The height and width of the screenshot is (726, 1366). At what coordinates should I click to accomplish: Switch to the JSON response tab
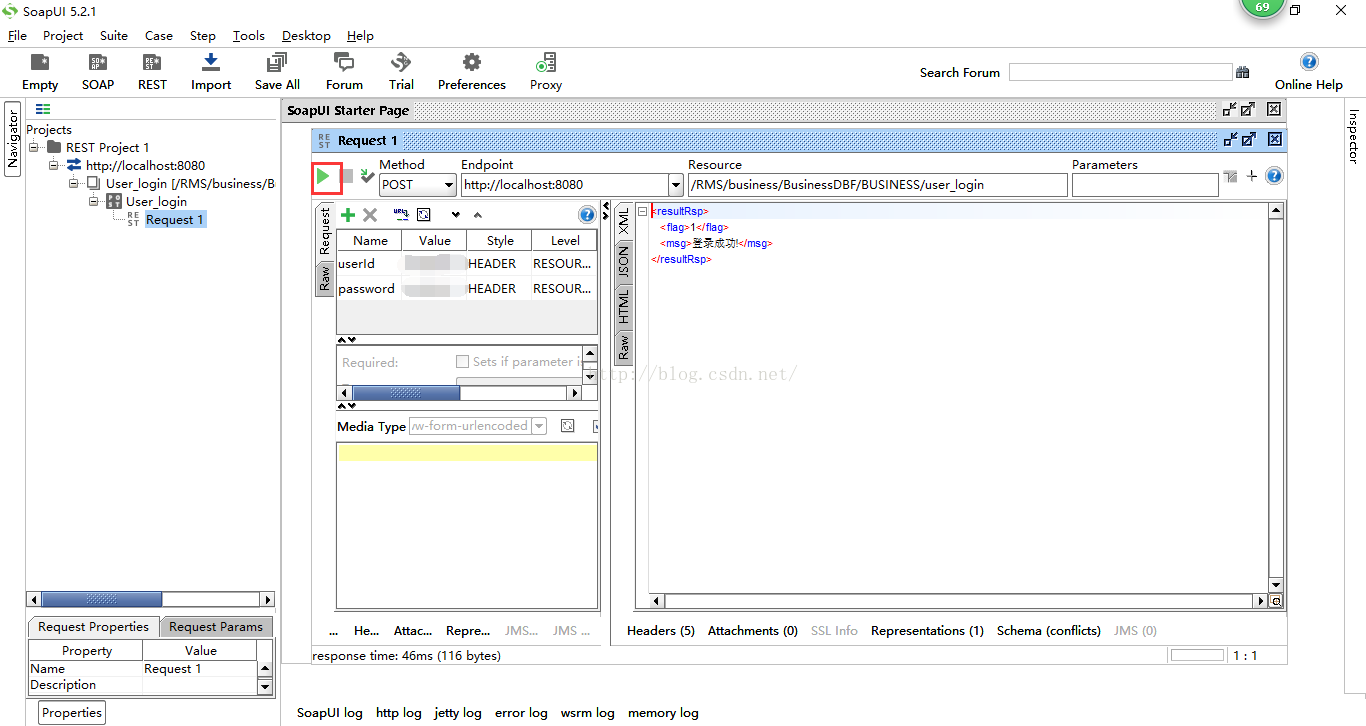tap(624, 262)
